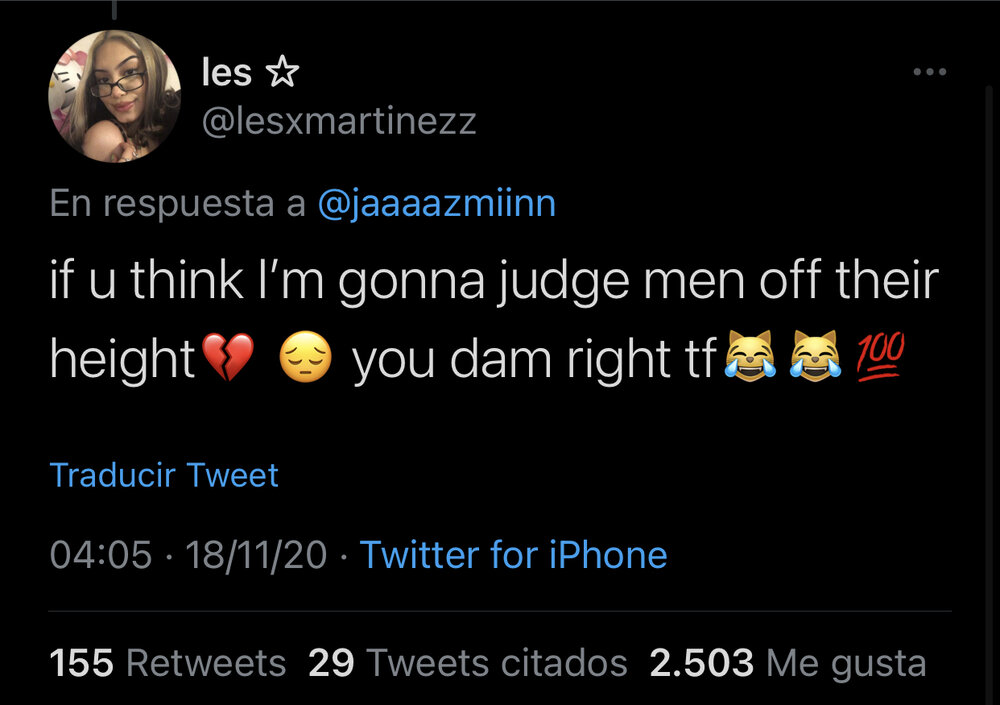Click Traducir Tweet link
This screenshot has height=705, width=1000.
(164, 475)
